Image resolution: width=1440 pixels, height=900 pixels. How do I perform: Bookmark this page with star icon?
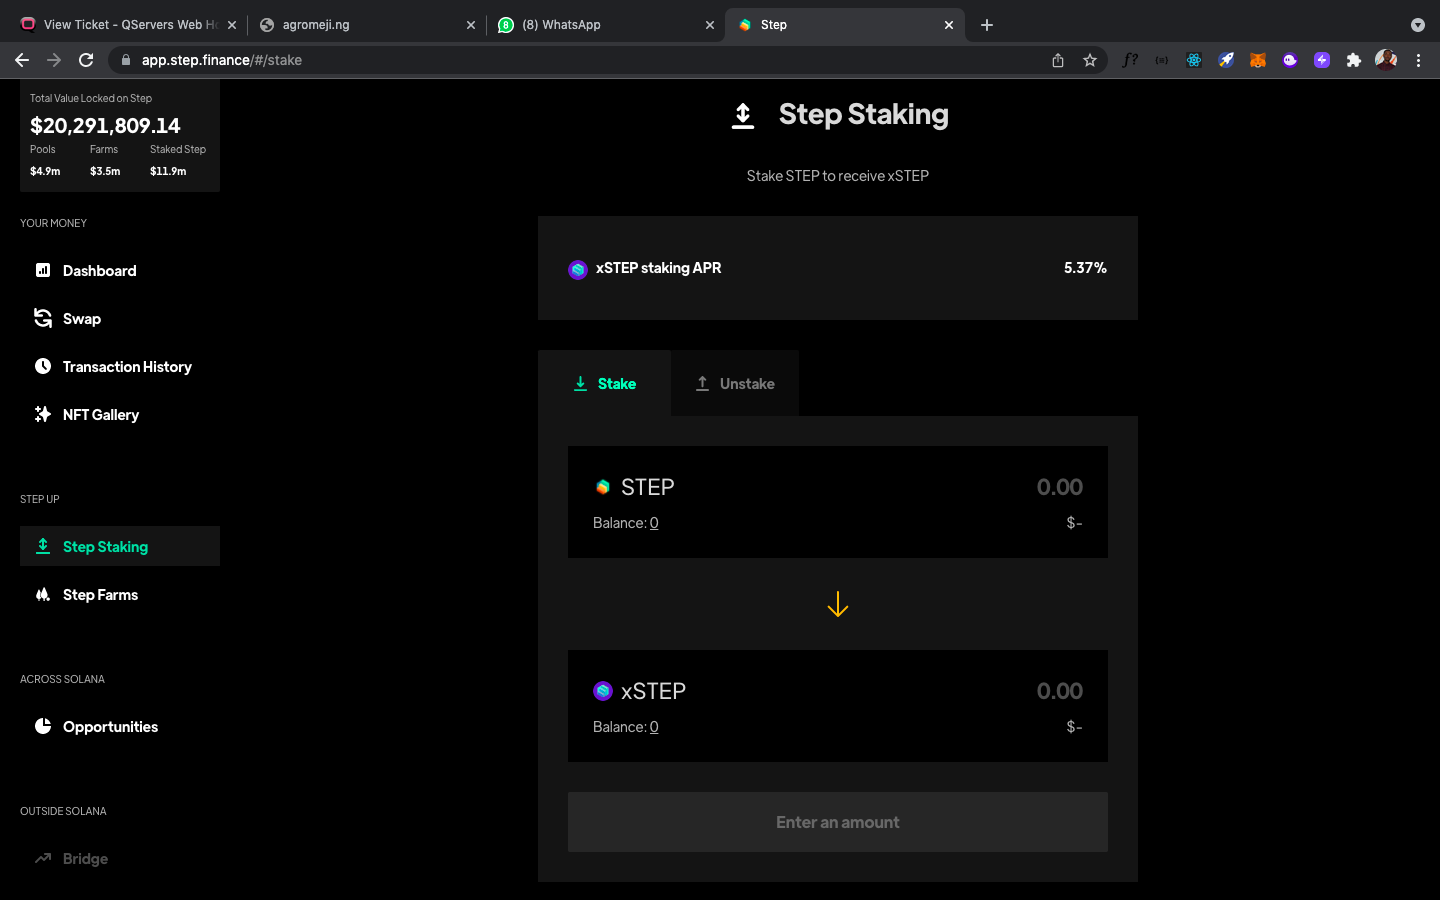(1090, 60)
